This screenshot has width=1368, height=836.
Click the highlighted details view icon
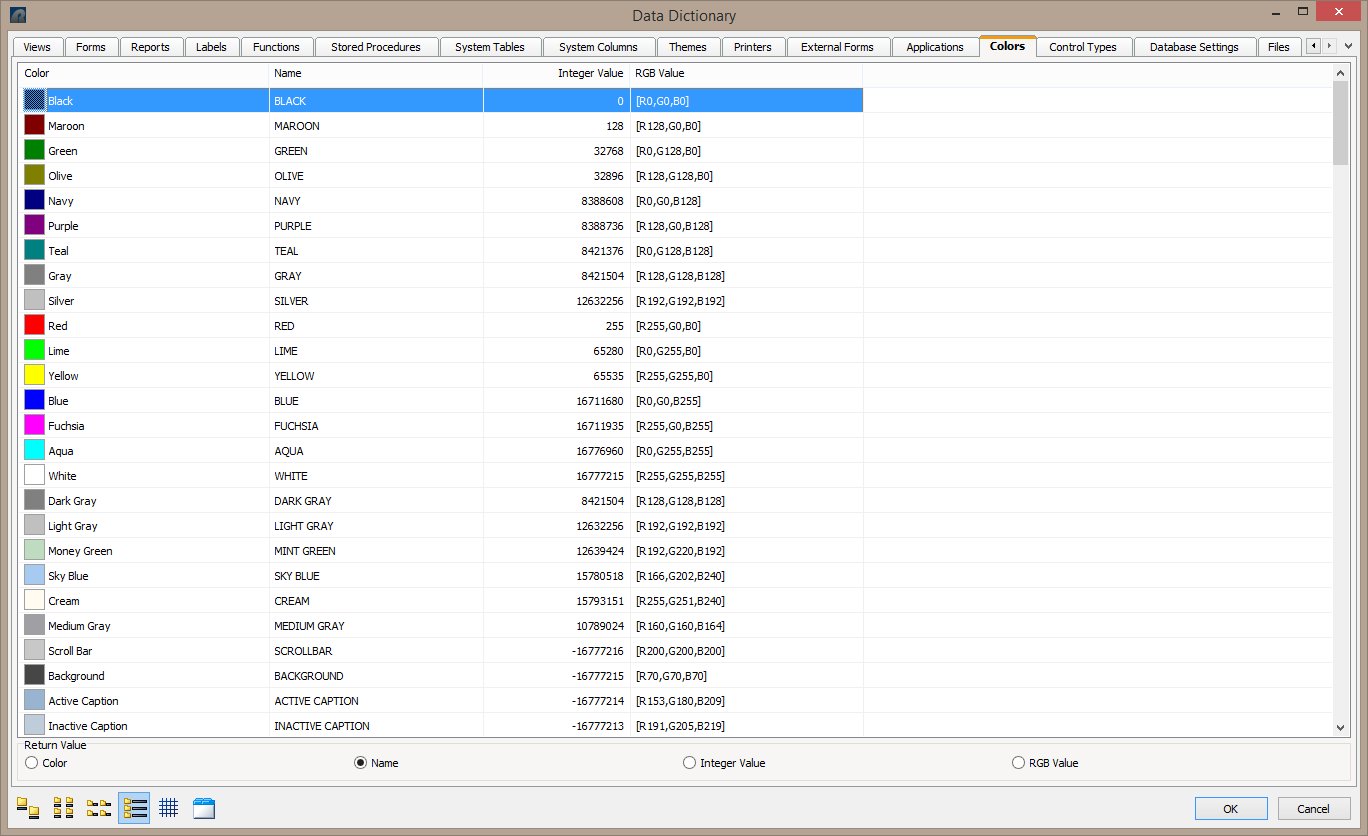pos(134,808)
